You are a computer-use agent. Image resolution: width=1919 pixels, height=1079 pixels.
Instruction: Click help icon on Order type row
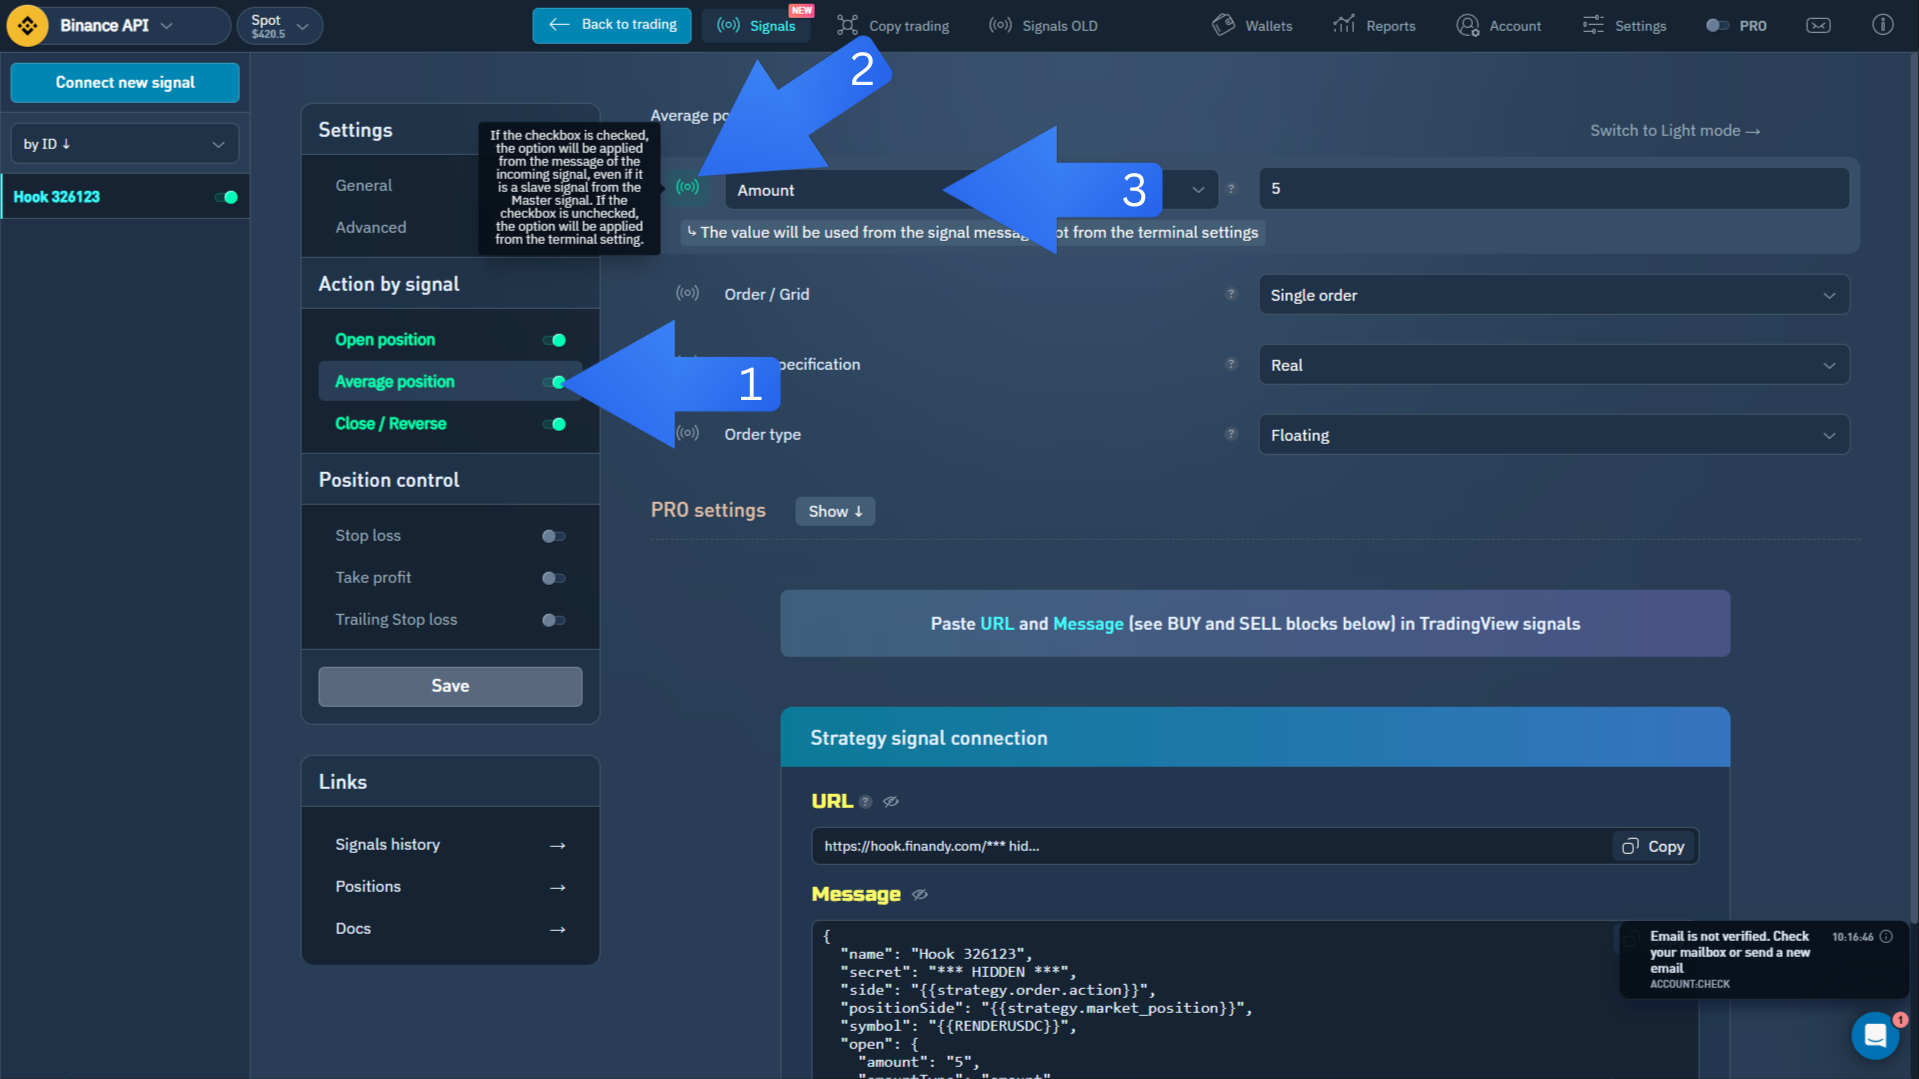(x=1231, y=434)
